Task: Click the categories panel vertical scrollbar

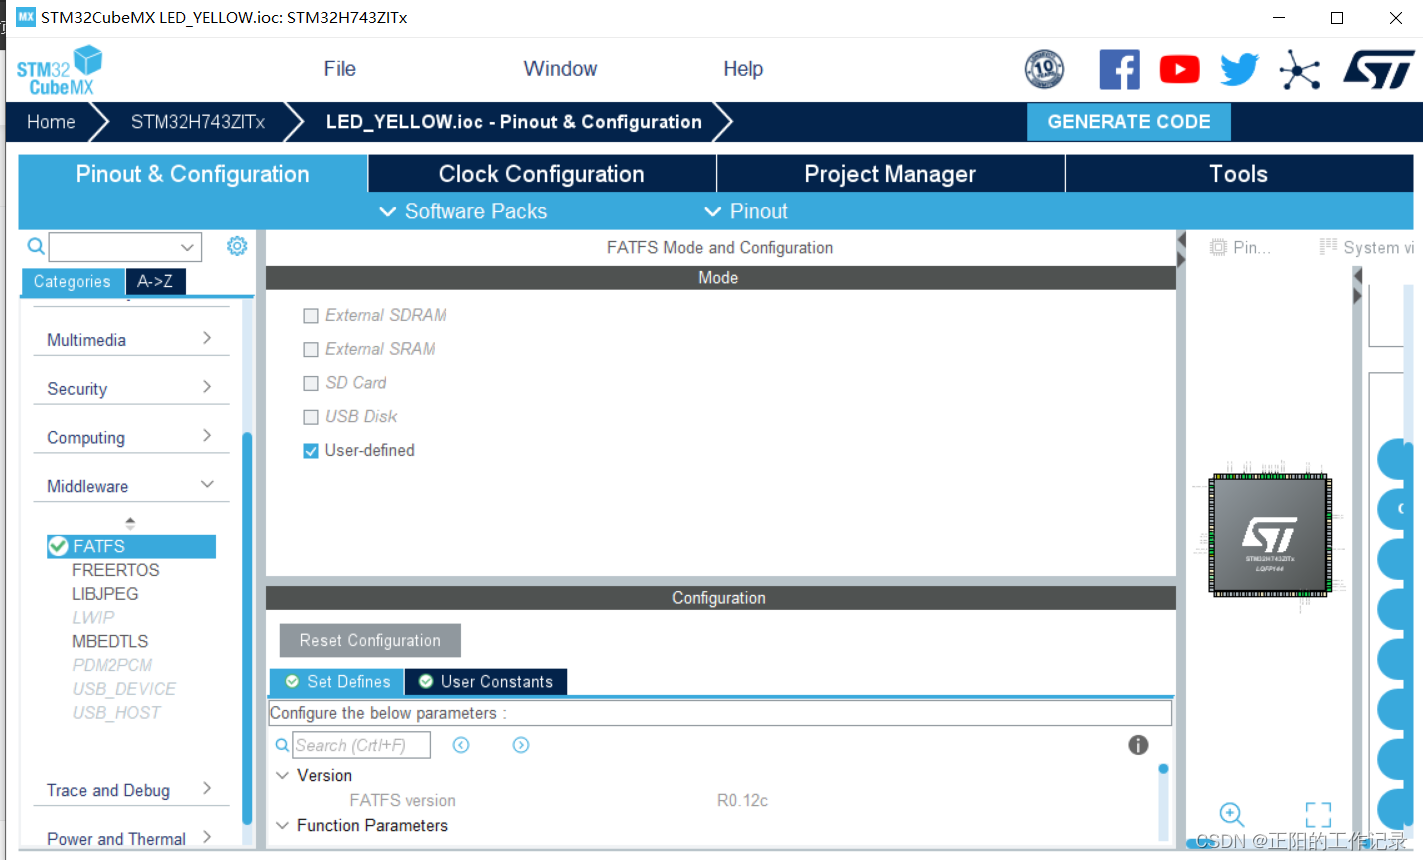Action: click(247, 630)
